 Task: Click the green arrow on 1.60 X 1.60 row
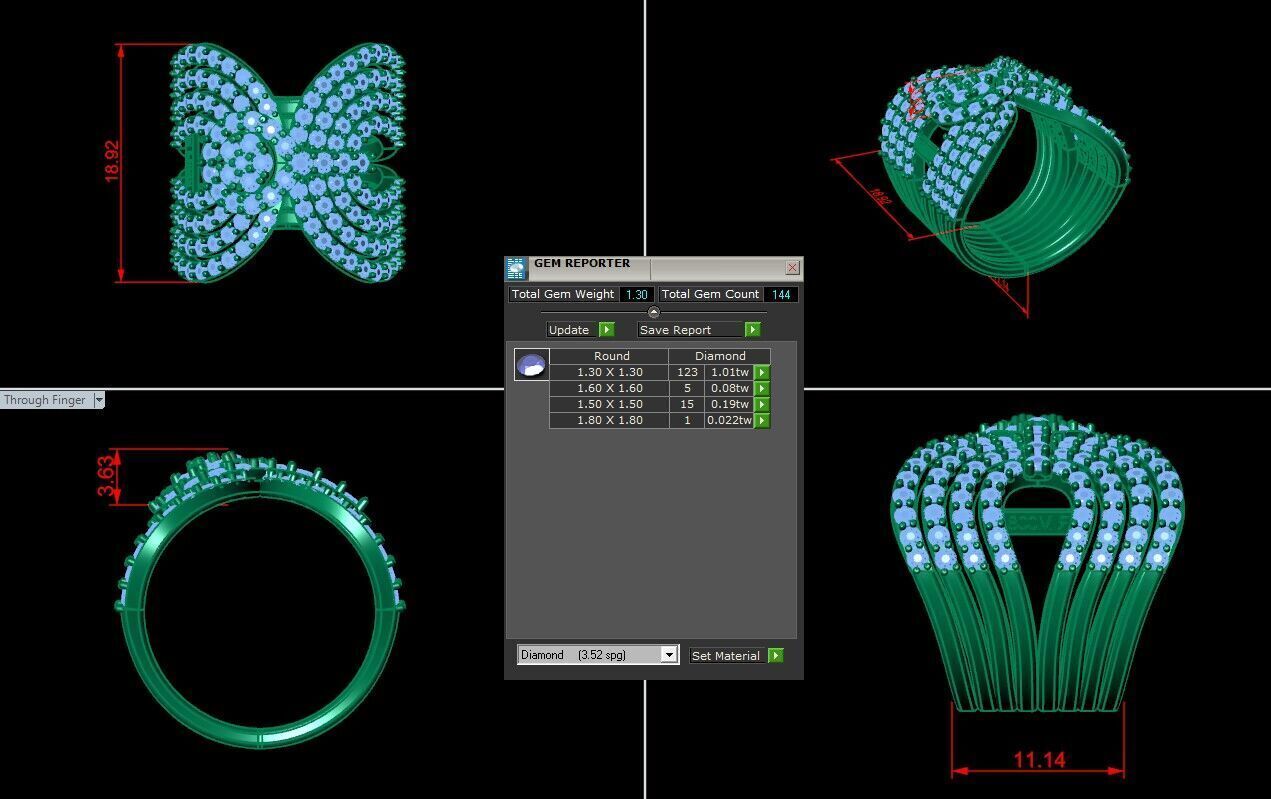pyautogui.click(x=762, y=388)
